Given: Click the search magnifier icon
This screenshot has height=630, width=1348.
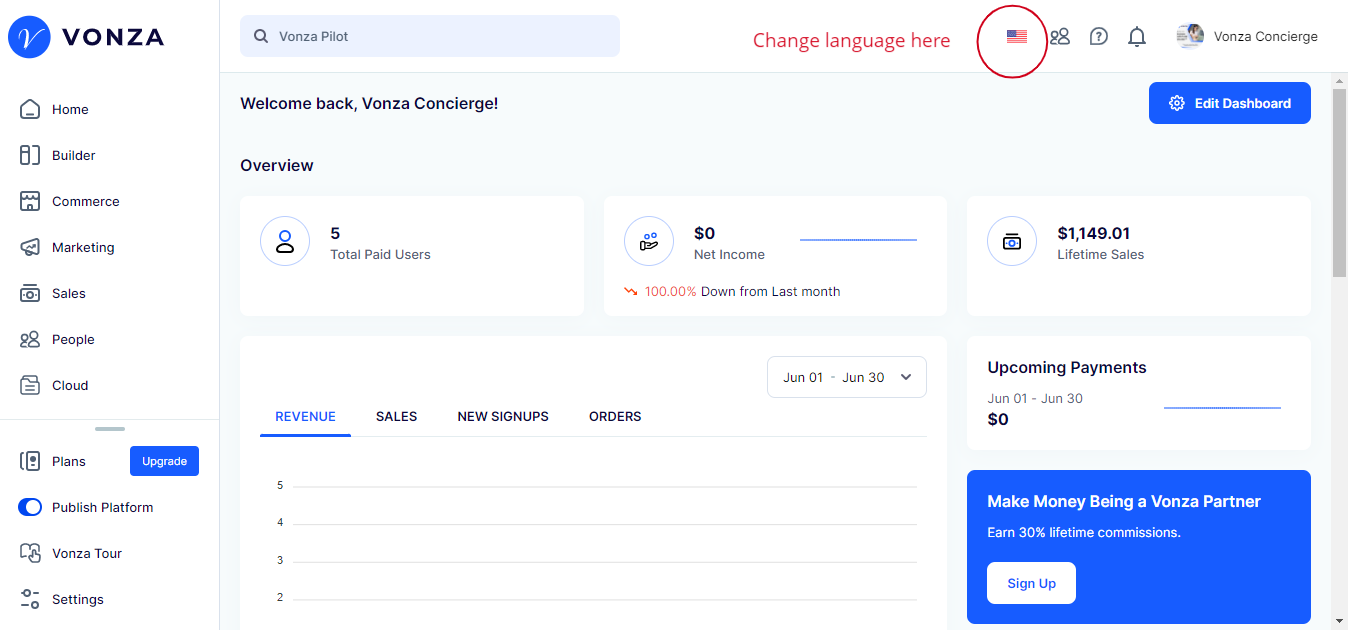Looking at the screenshot, I should tap(261, 36).
